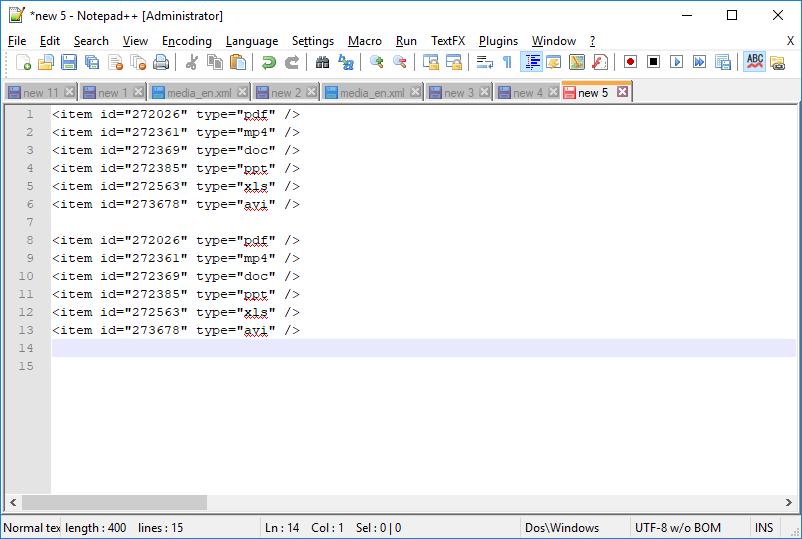Click line number 7 in margin
802x539 pixels.
pyautogui.click(x=30, y=222)
